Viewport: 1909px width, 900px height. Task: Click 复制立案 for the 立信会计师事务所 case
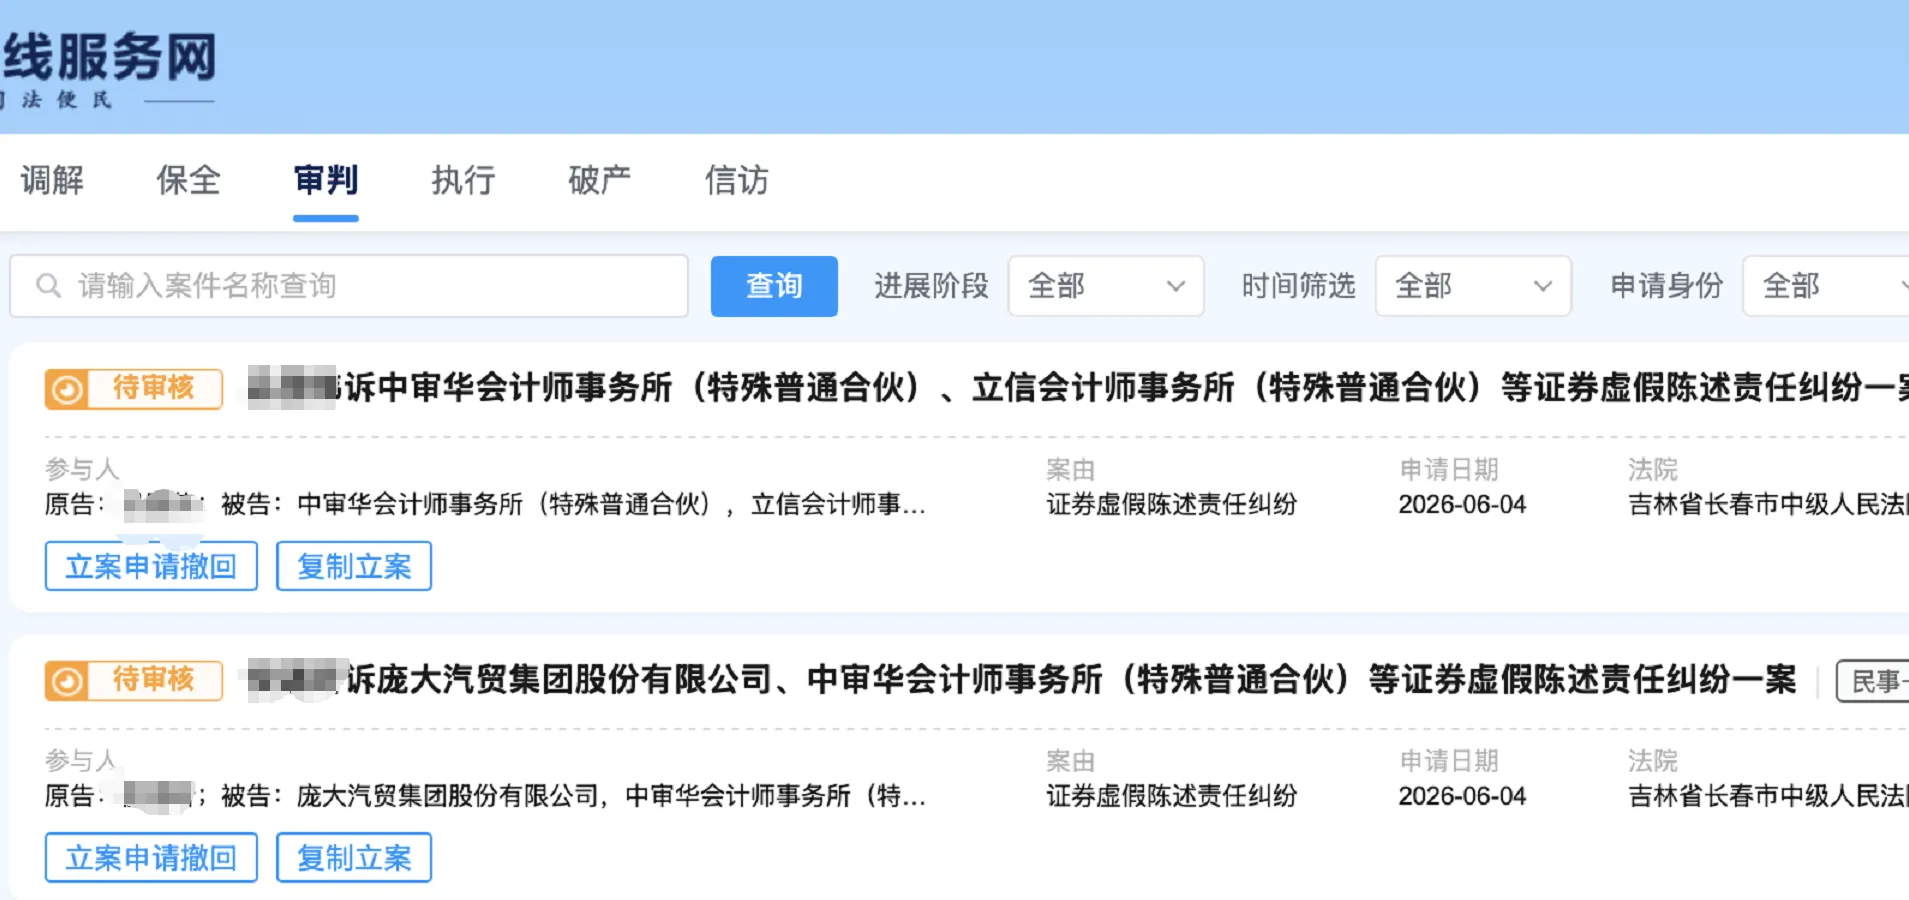tap(354, 566)
